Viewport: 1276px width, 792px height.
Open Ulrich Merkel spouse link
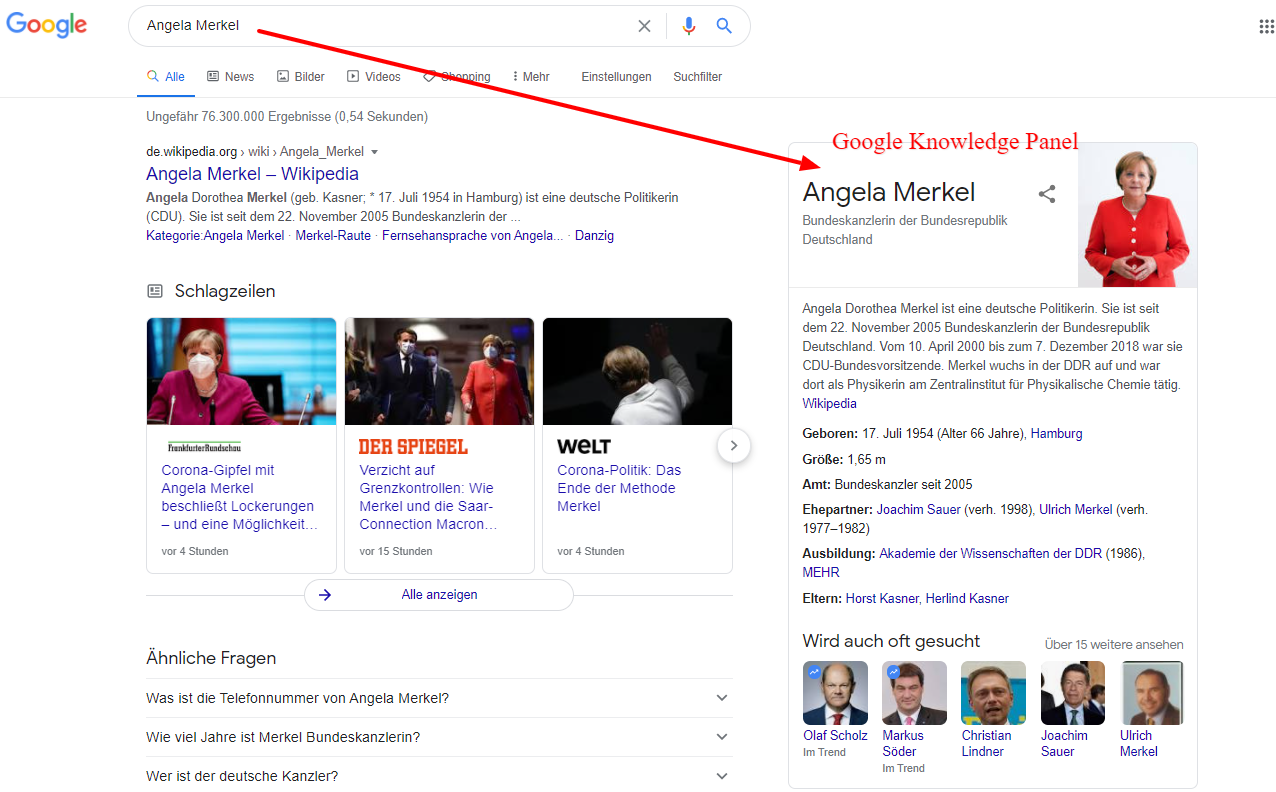[1075, 510]
